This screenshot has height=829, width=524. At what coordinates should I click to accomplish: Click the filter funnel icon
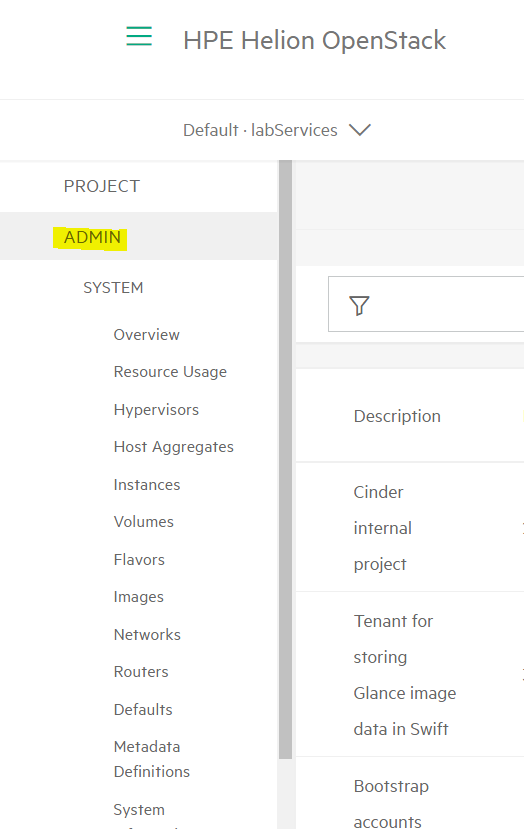click(x=359, y=306)
